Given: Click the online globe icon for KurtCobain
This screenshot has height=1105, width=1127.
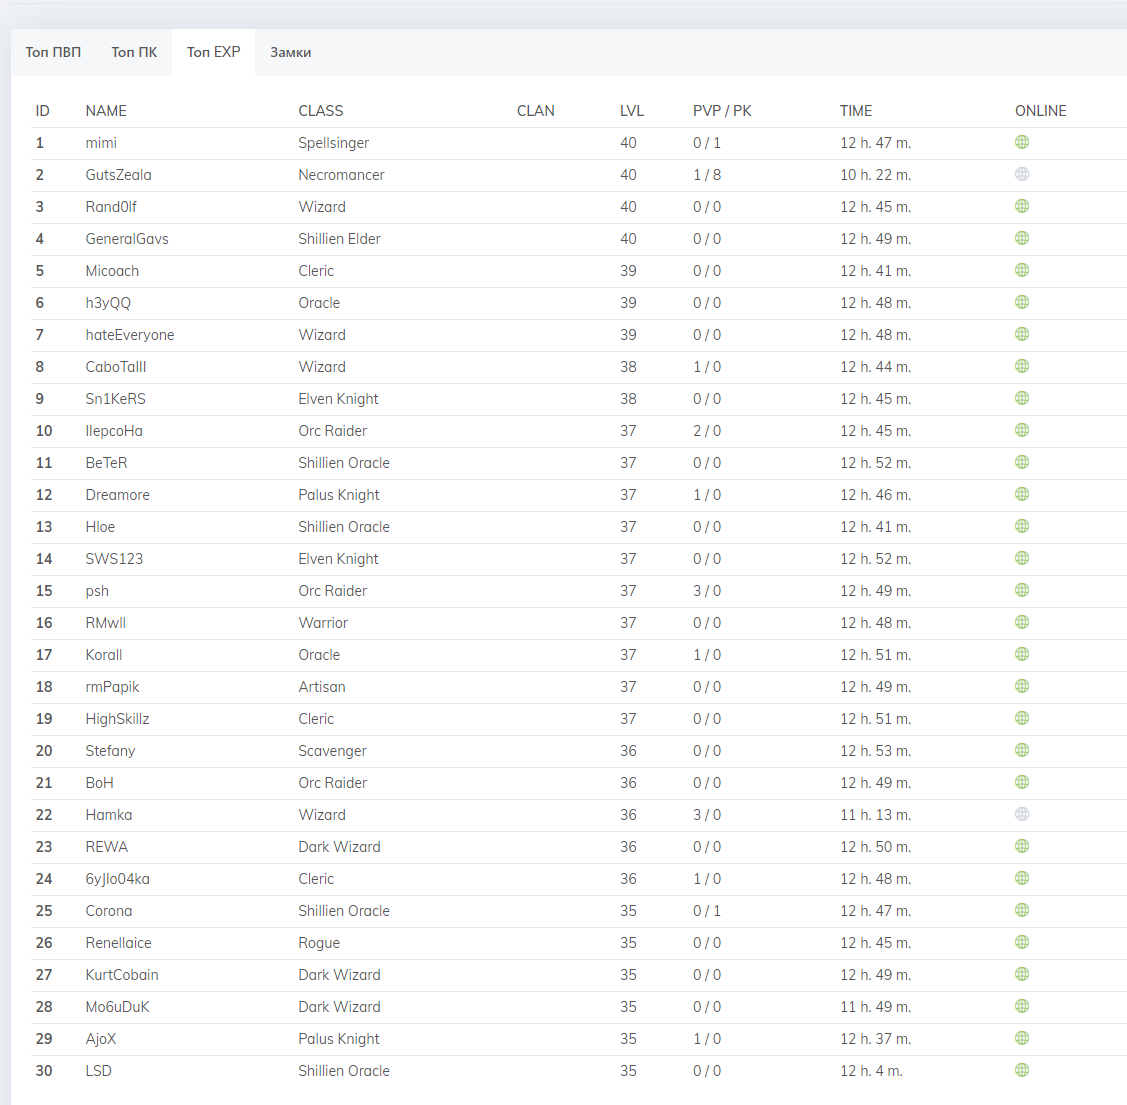Looking at the screenshot, I should pyautogui.click(x=1021, y=975).
